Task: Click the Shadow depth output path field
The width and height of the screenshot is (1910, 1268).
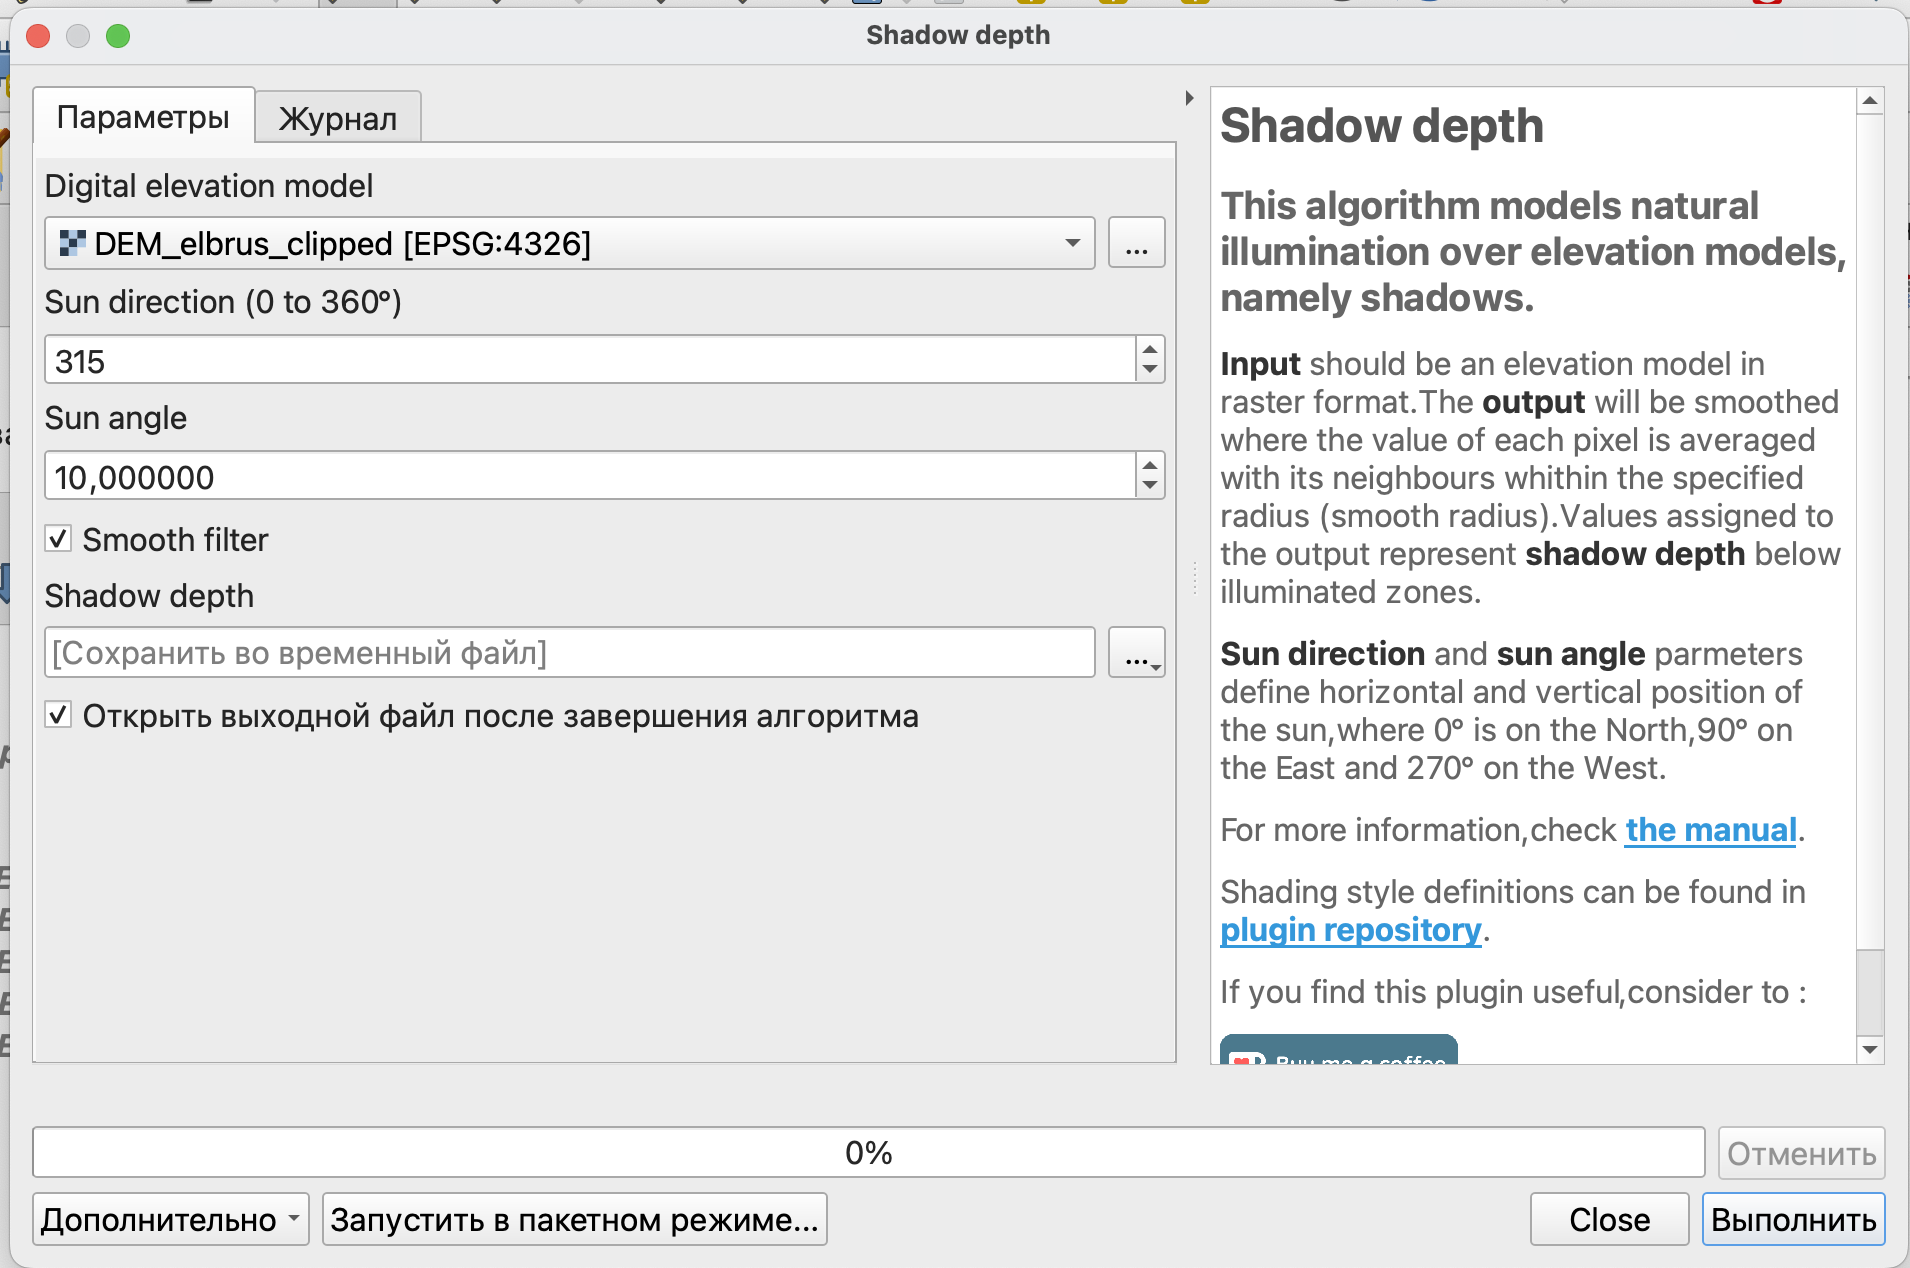Action: click(570, 653)
